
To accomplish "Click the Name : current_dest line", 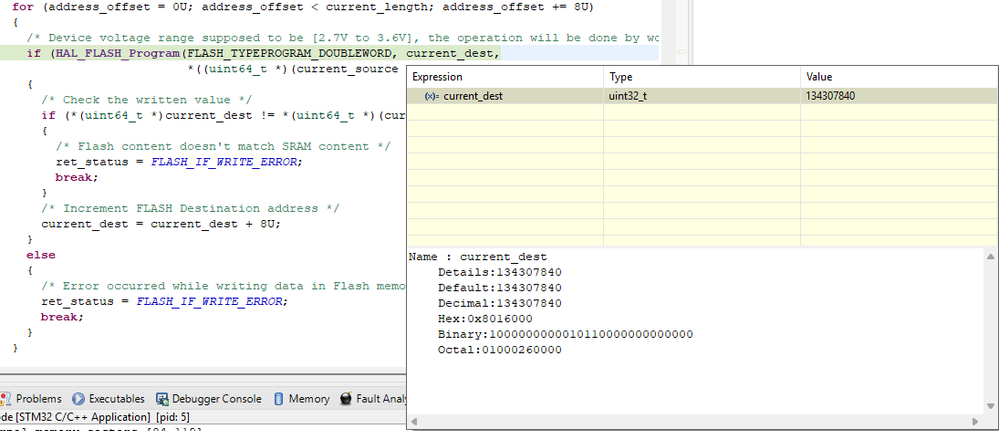I will coord(477,257).
